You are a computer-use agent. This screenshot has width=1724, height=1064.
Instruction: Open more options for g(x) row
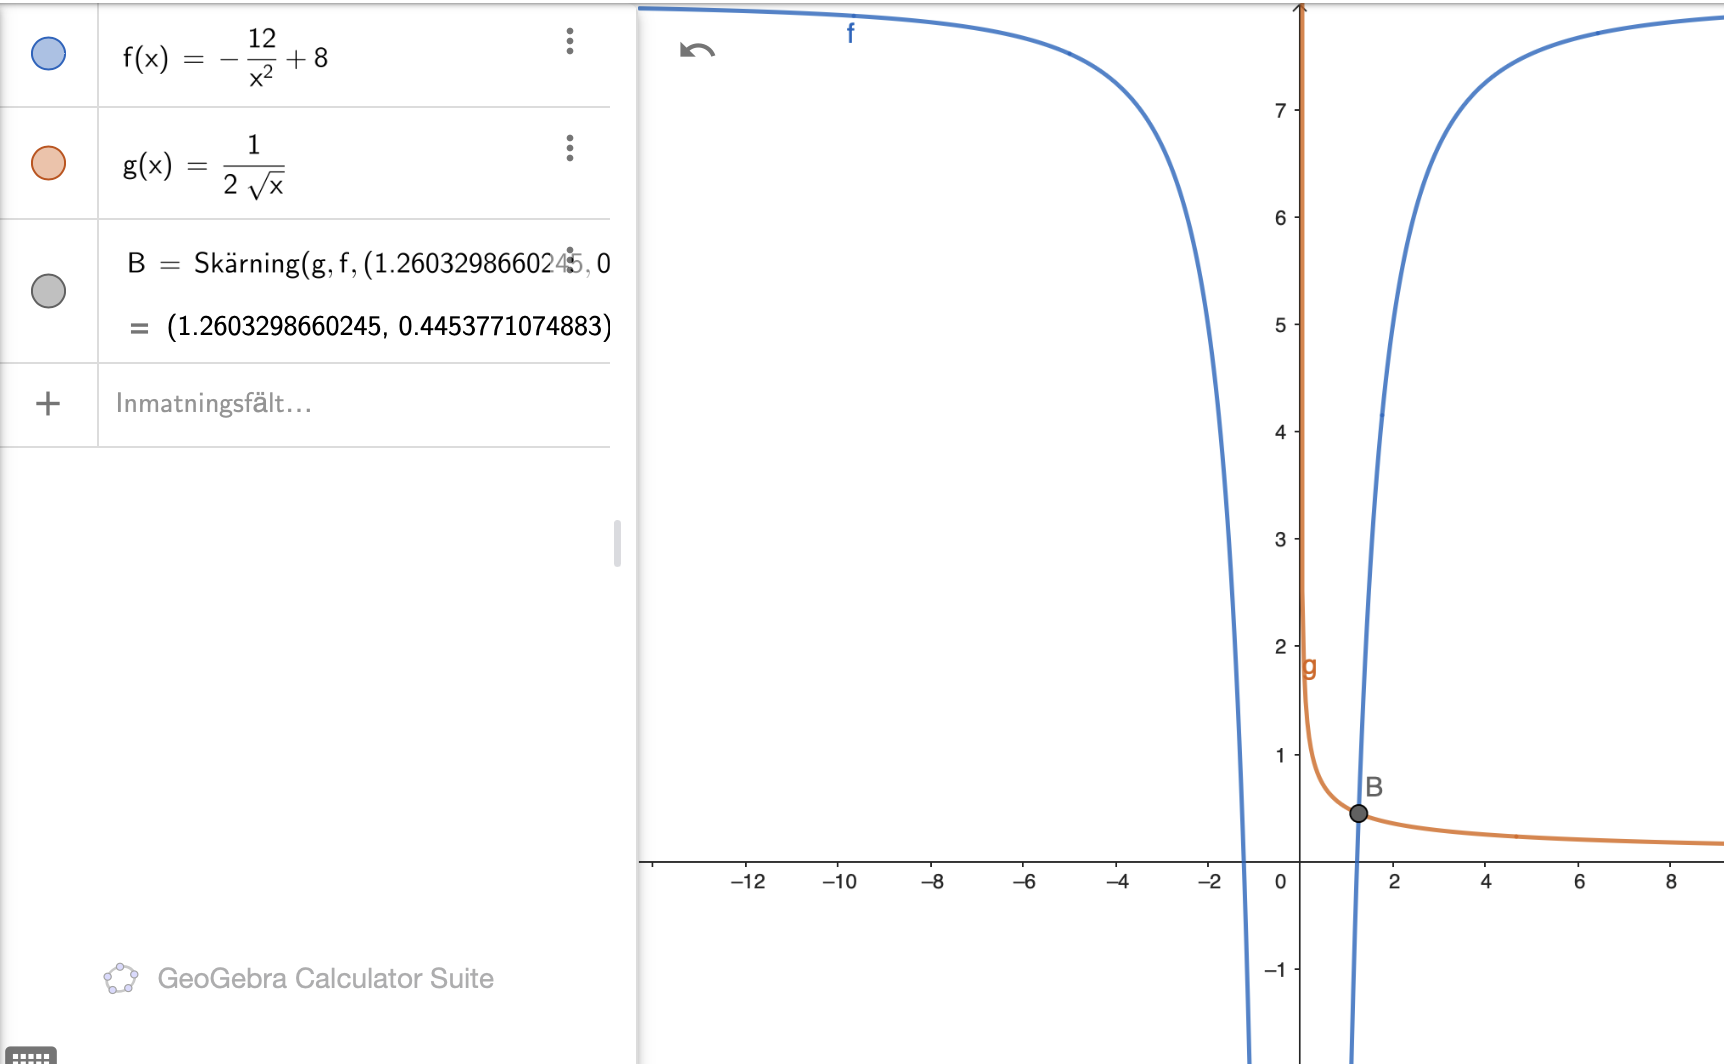(570, 148)
